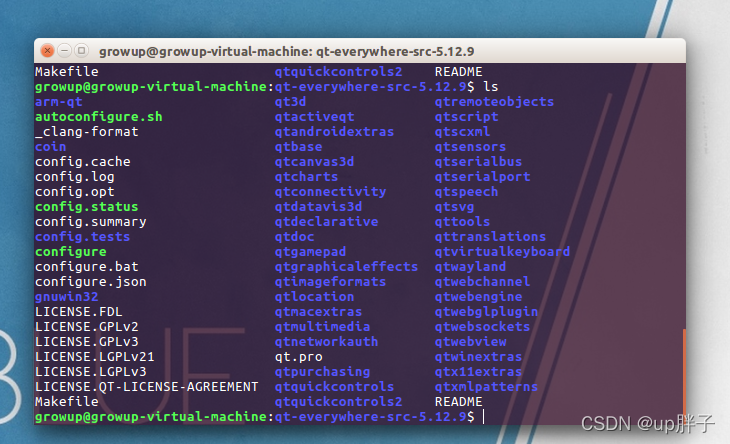Click green config.status entry

pos(87,207)
